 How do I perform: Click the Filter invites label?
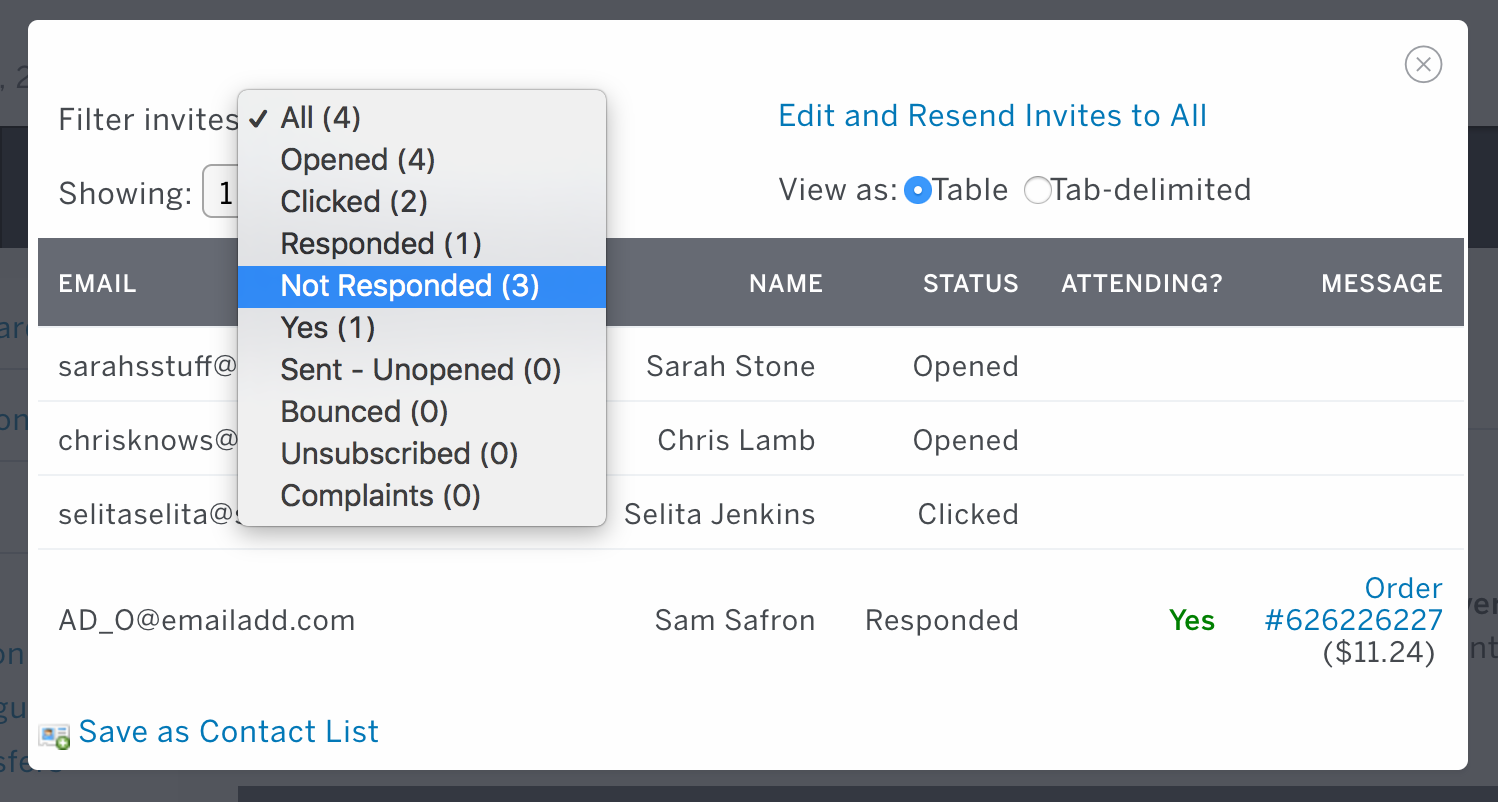[x=148, y=120]
